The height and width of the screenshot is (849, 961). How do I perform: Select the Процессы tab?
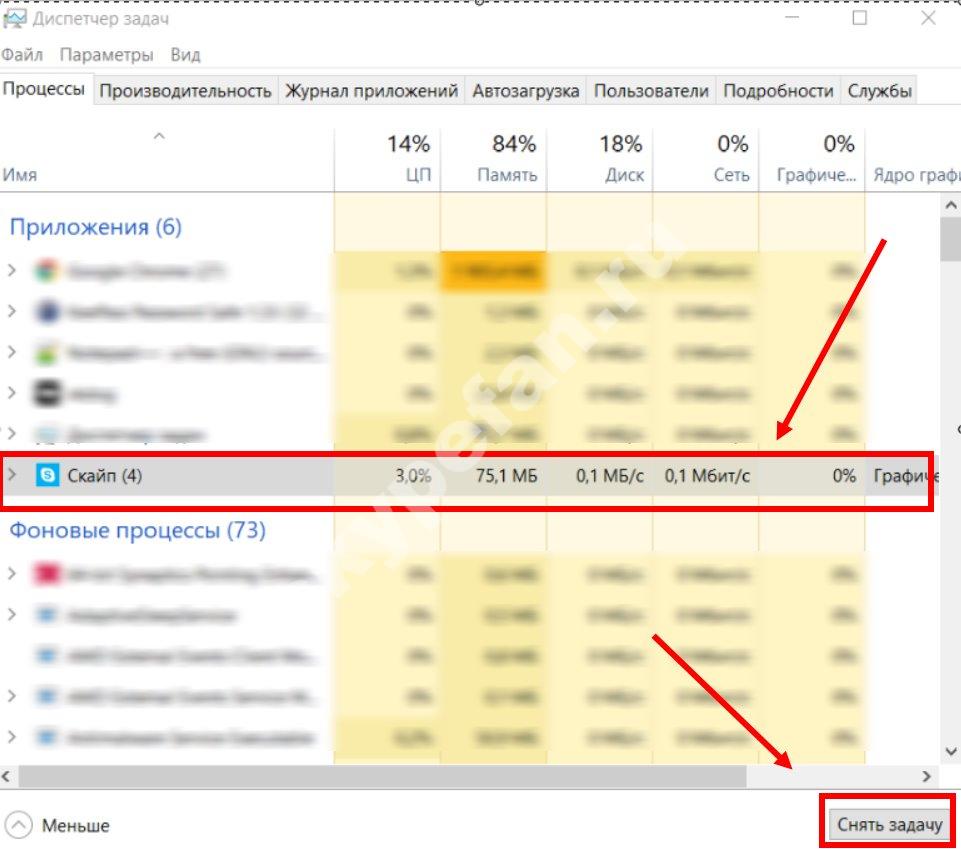click(44, 89)
